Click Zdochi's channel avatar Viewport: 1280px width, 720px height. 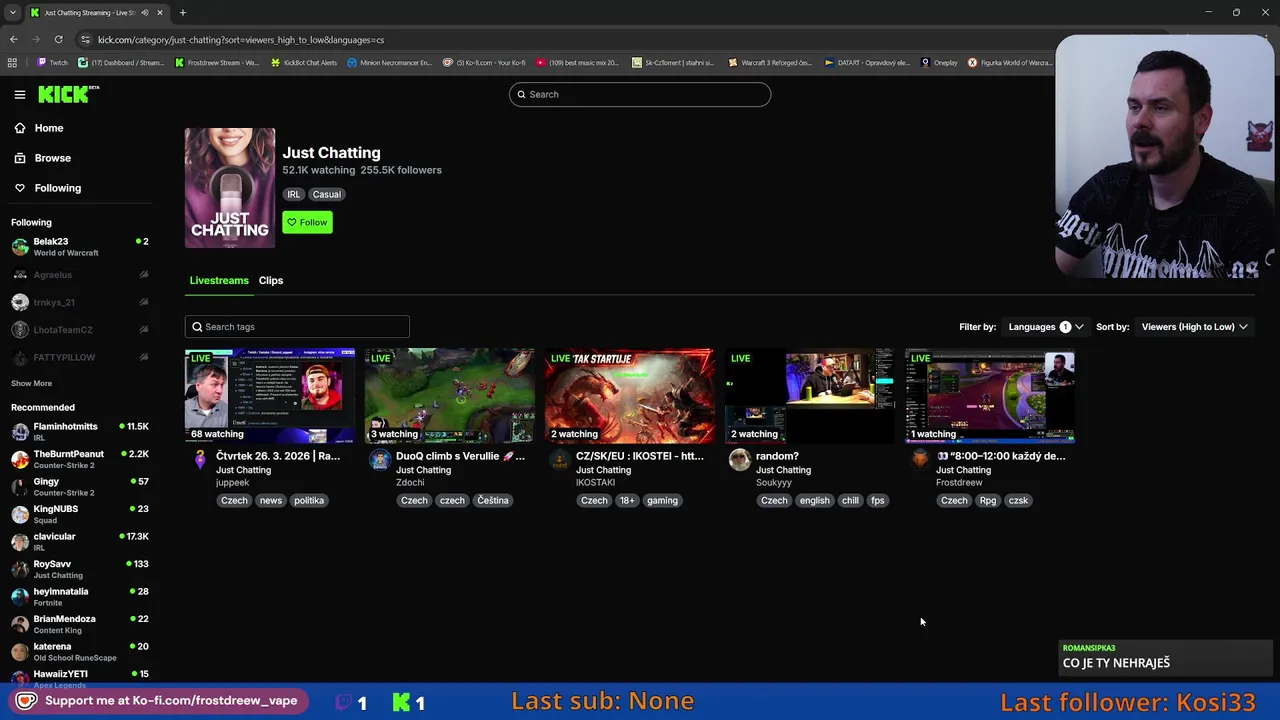coord(379,459)
